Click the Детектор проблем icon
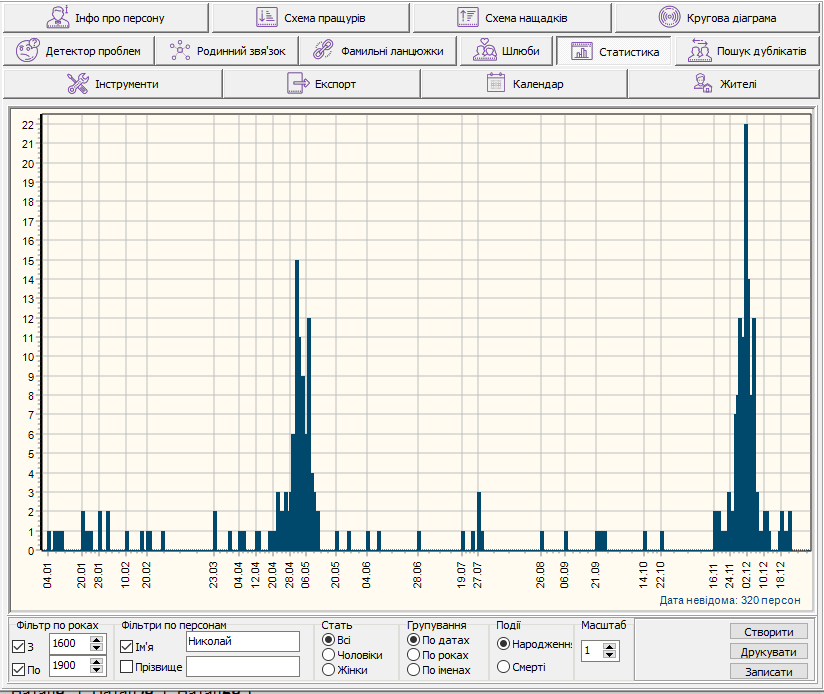Image resolution: width=824 pixels, height=694 pixels. click(29, 51)
